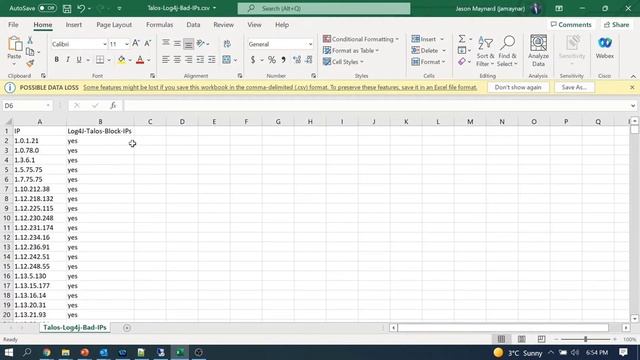
Task: Click the Comments button
Action: pyautogui.click(x=571, y=25)
